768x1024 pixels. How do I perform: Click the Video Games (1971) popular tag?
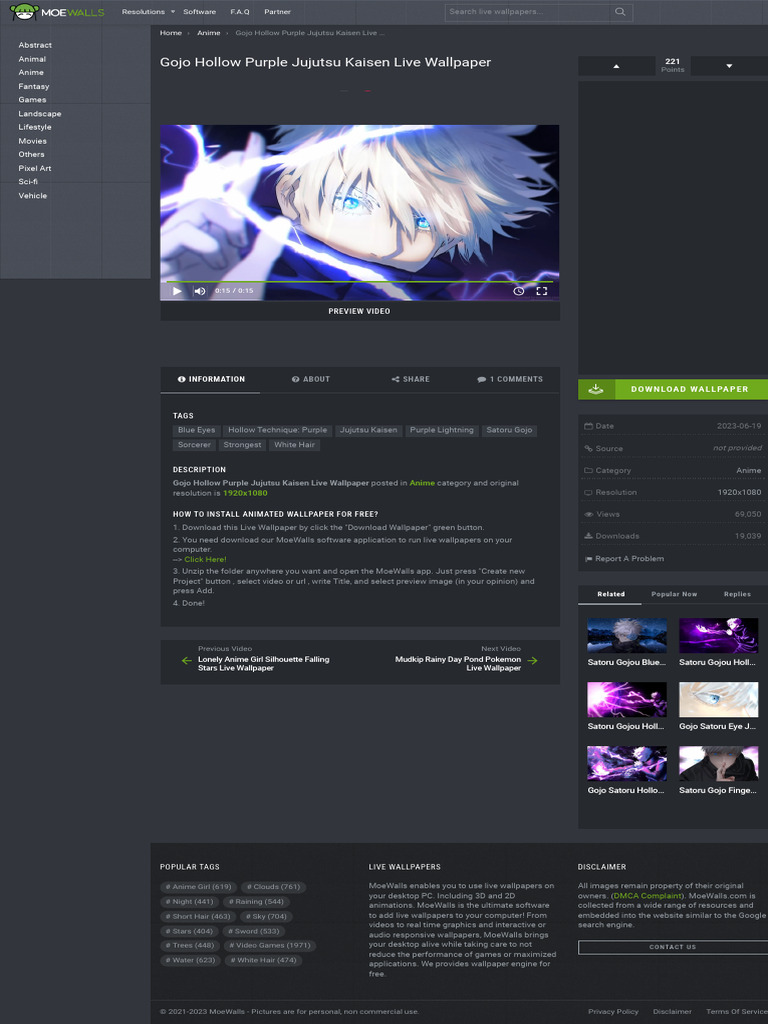[270, 946]
